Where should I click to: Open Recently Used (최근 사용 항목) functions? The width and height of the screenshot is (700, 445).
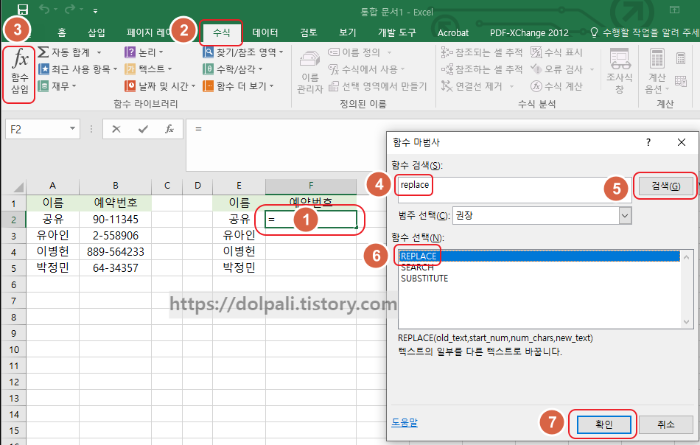(78, 69)
